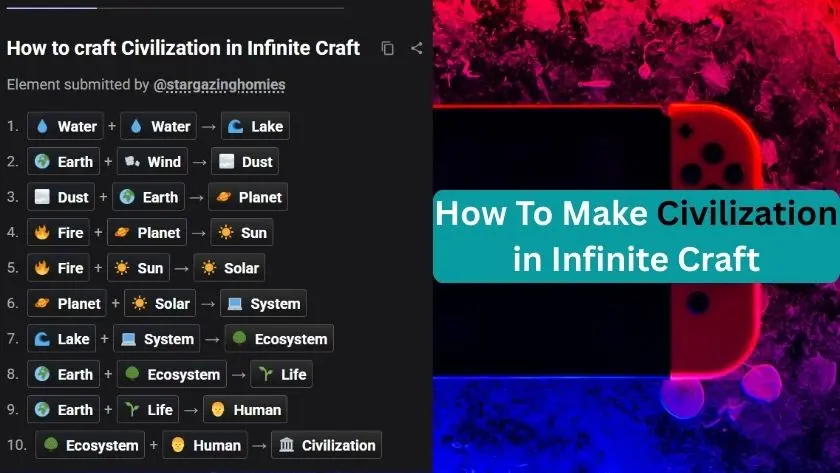Click the Fire chip in step 5
This screenshot has height=473, width=840.
58,267
